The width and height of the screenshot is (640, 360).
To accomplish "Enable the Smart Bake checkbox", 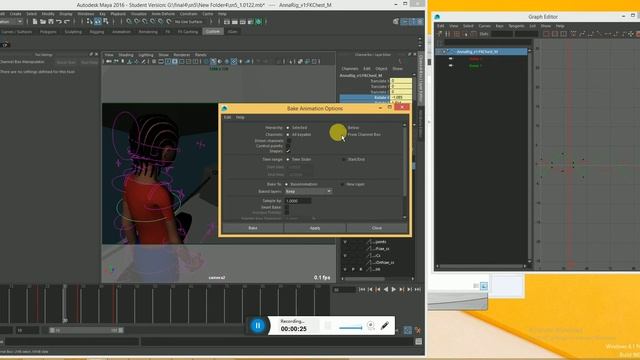I will (287, 207).
